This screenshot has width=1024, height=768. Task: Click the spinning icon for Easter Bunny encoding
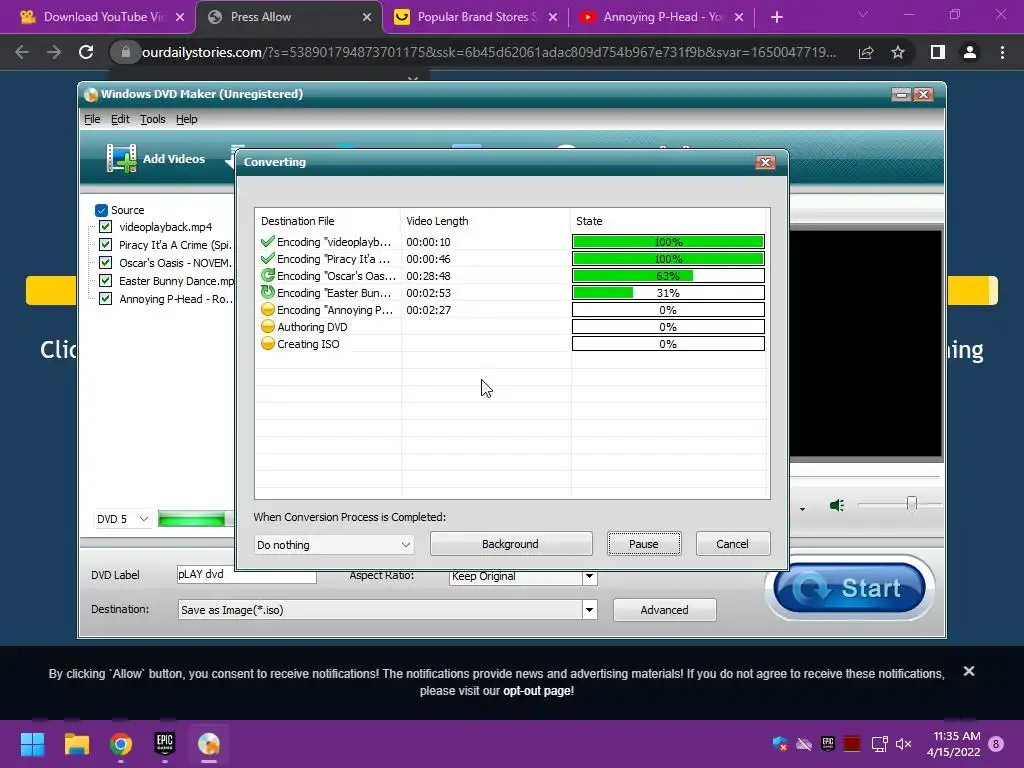click(267, 293)
